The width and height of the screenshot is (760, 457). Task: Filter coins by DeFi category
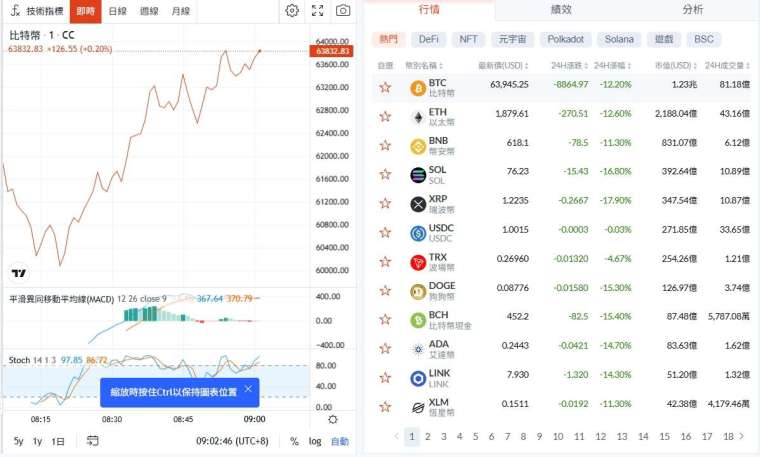[428, 39]
